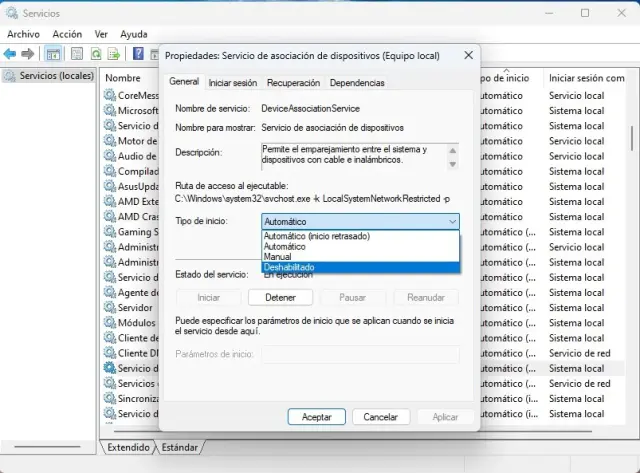The height and width of the screenshot is (473, 640).
Task: Click the export list toolbar icon
Action: [x=116, y=53]
